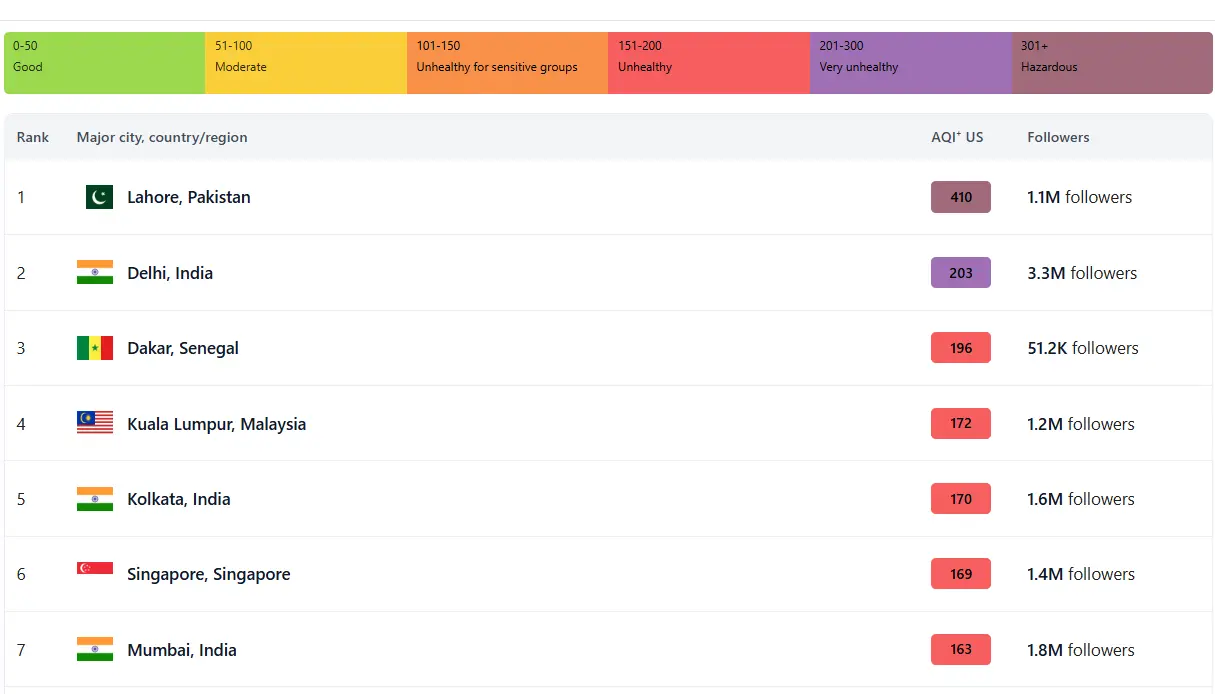Click the 0-50 Good green legend block
The image size is (1215, 694).
pos(105,63)
